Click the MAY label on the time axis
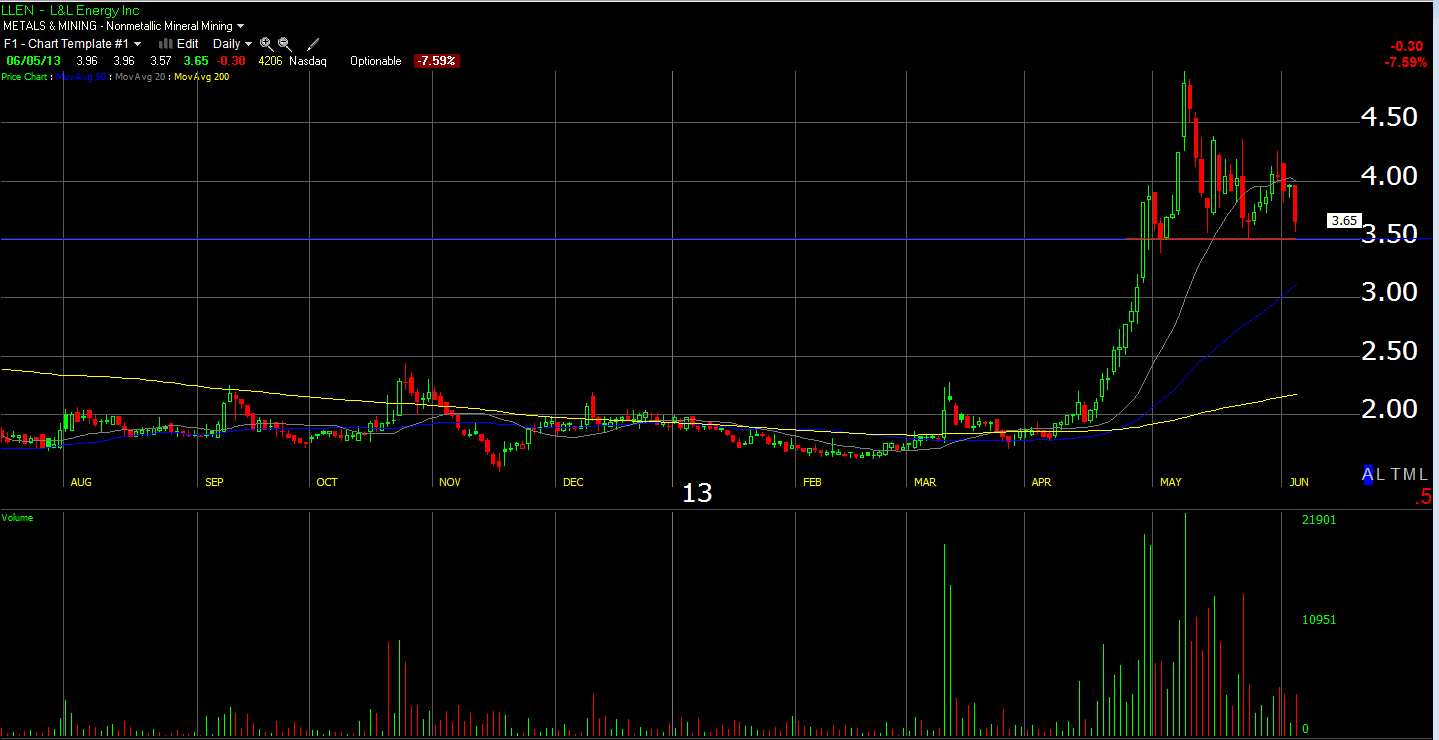 coord(1170,482)
